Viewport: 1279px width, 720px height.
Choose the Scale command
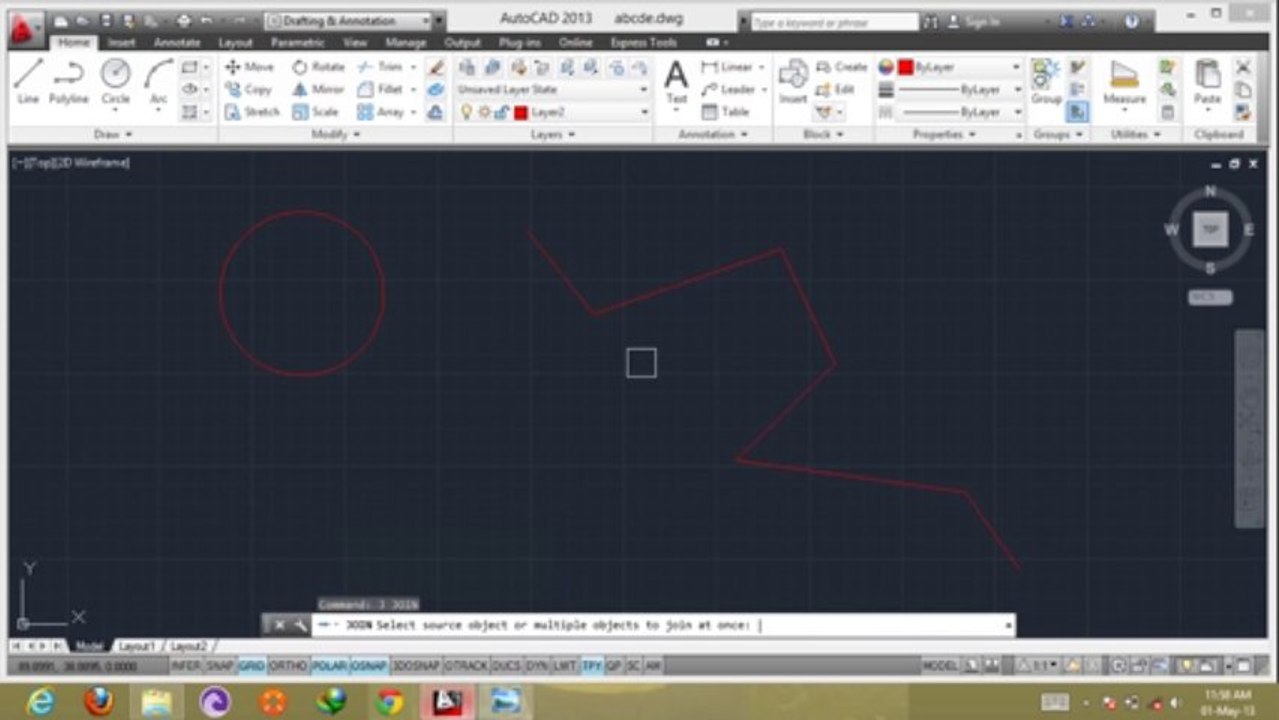tap(315, 112)
